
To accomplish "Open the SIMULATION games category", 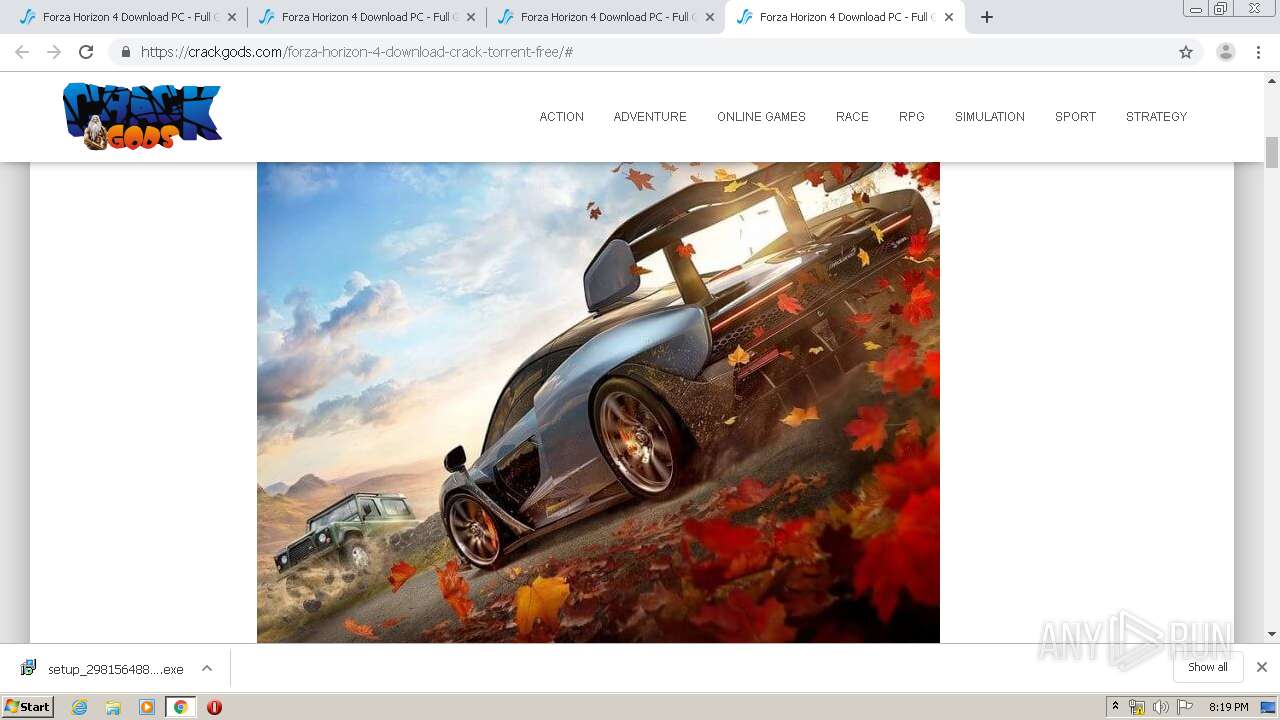I will tap(990, 117).
